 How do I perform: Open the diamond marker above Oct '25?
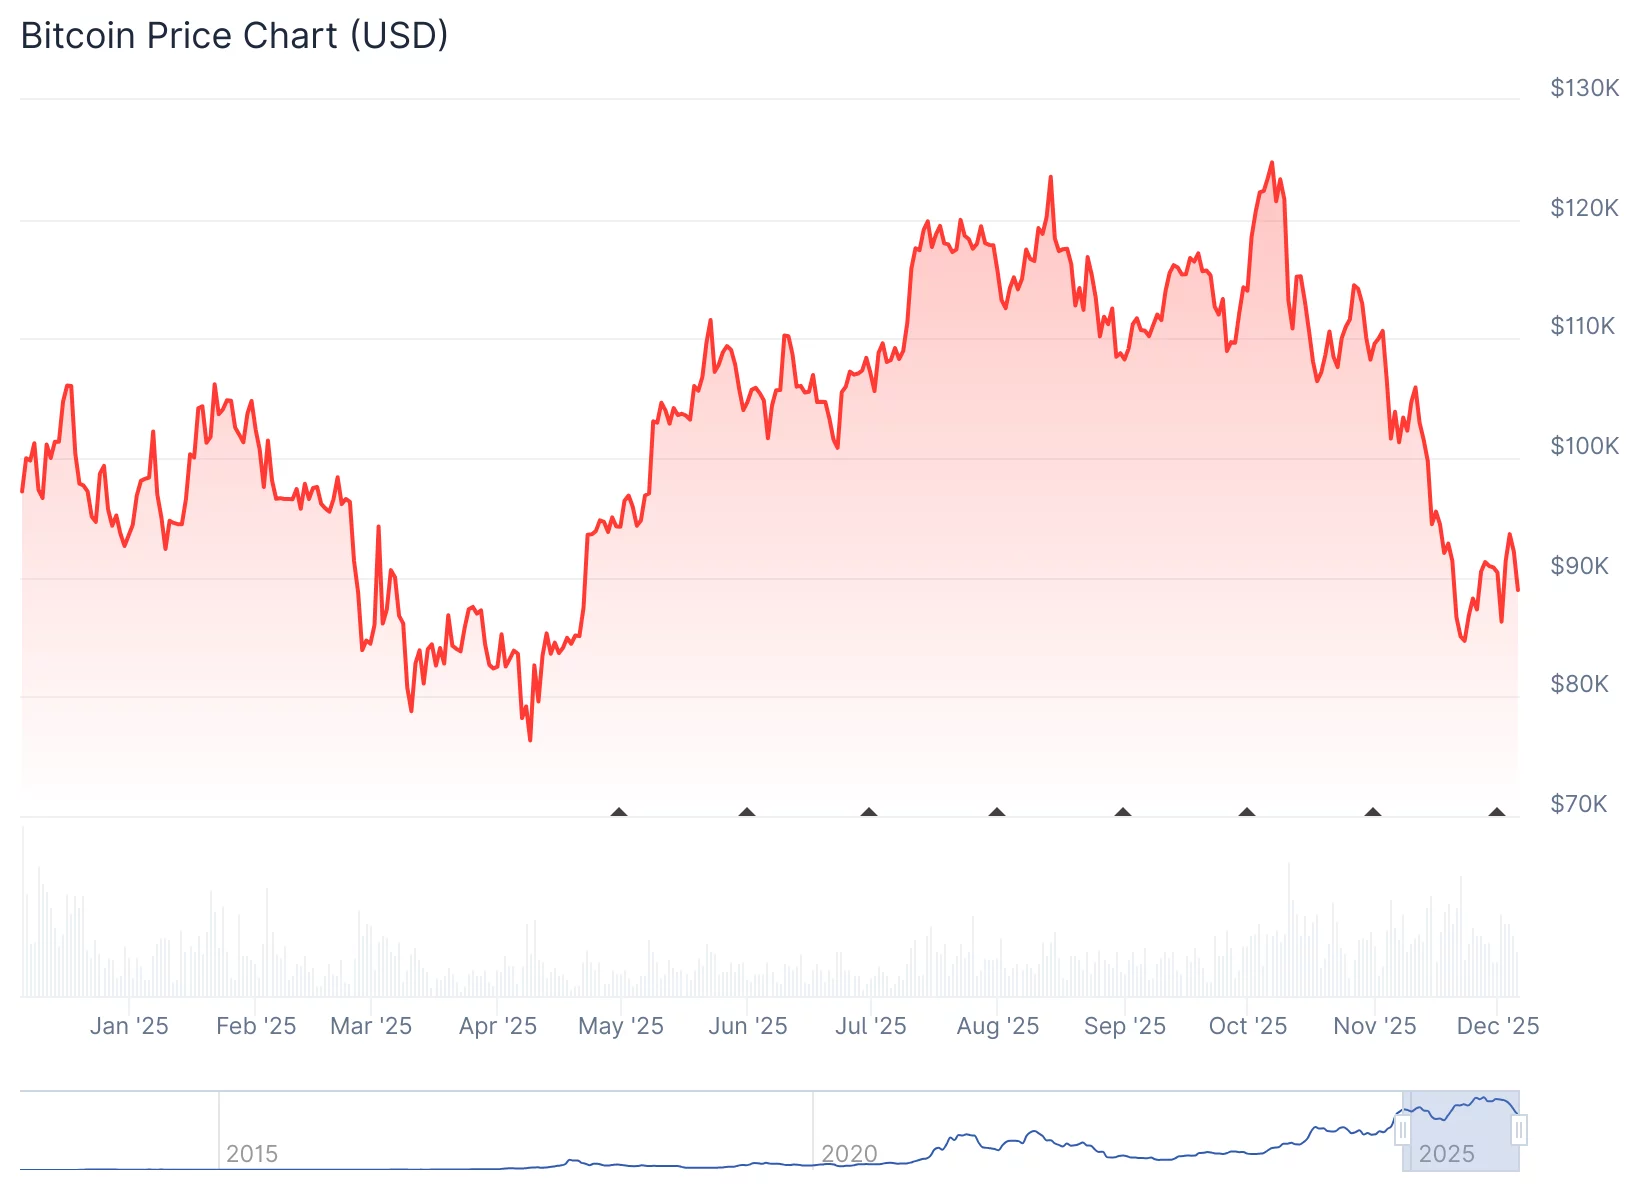coord(1246,812)
